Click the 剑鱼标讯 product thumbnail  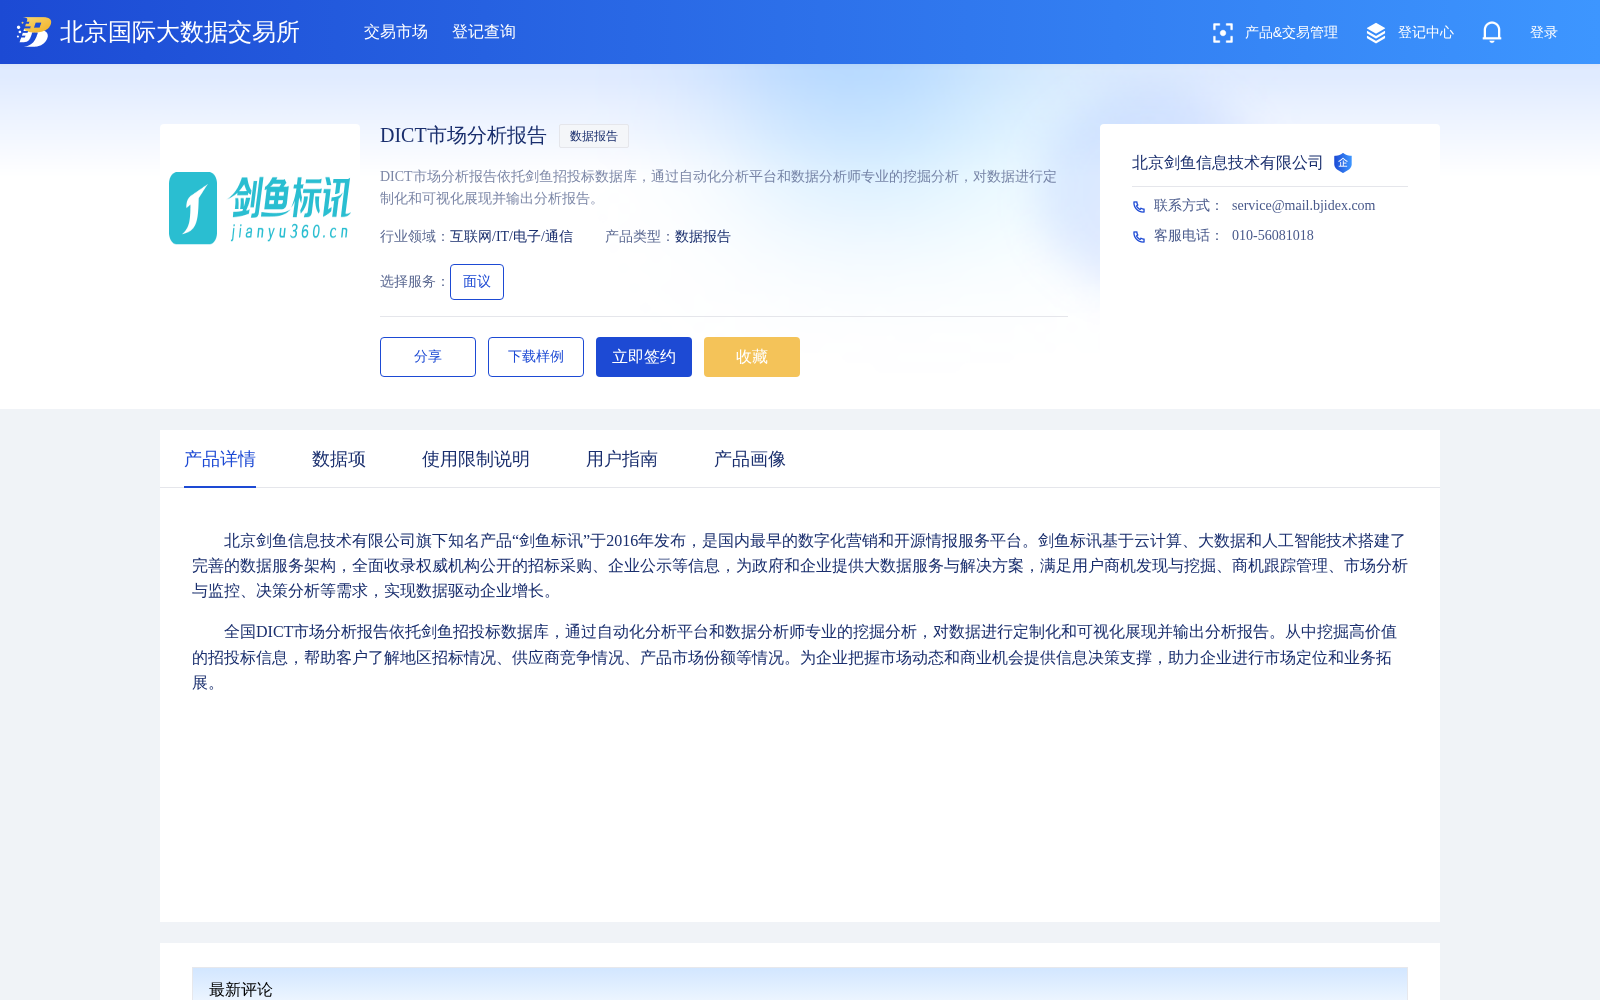coord(260,208)
